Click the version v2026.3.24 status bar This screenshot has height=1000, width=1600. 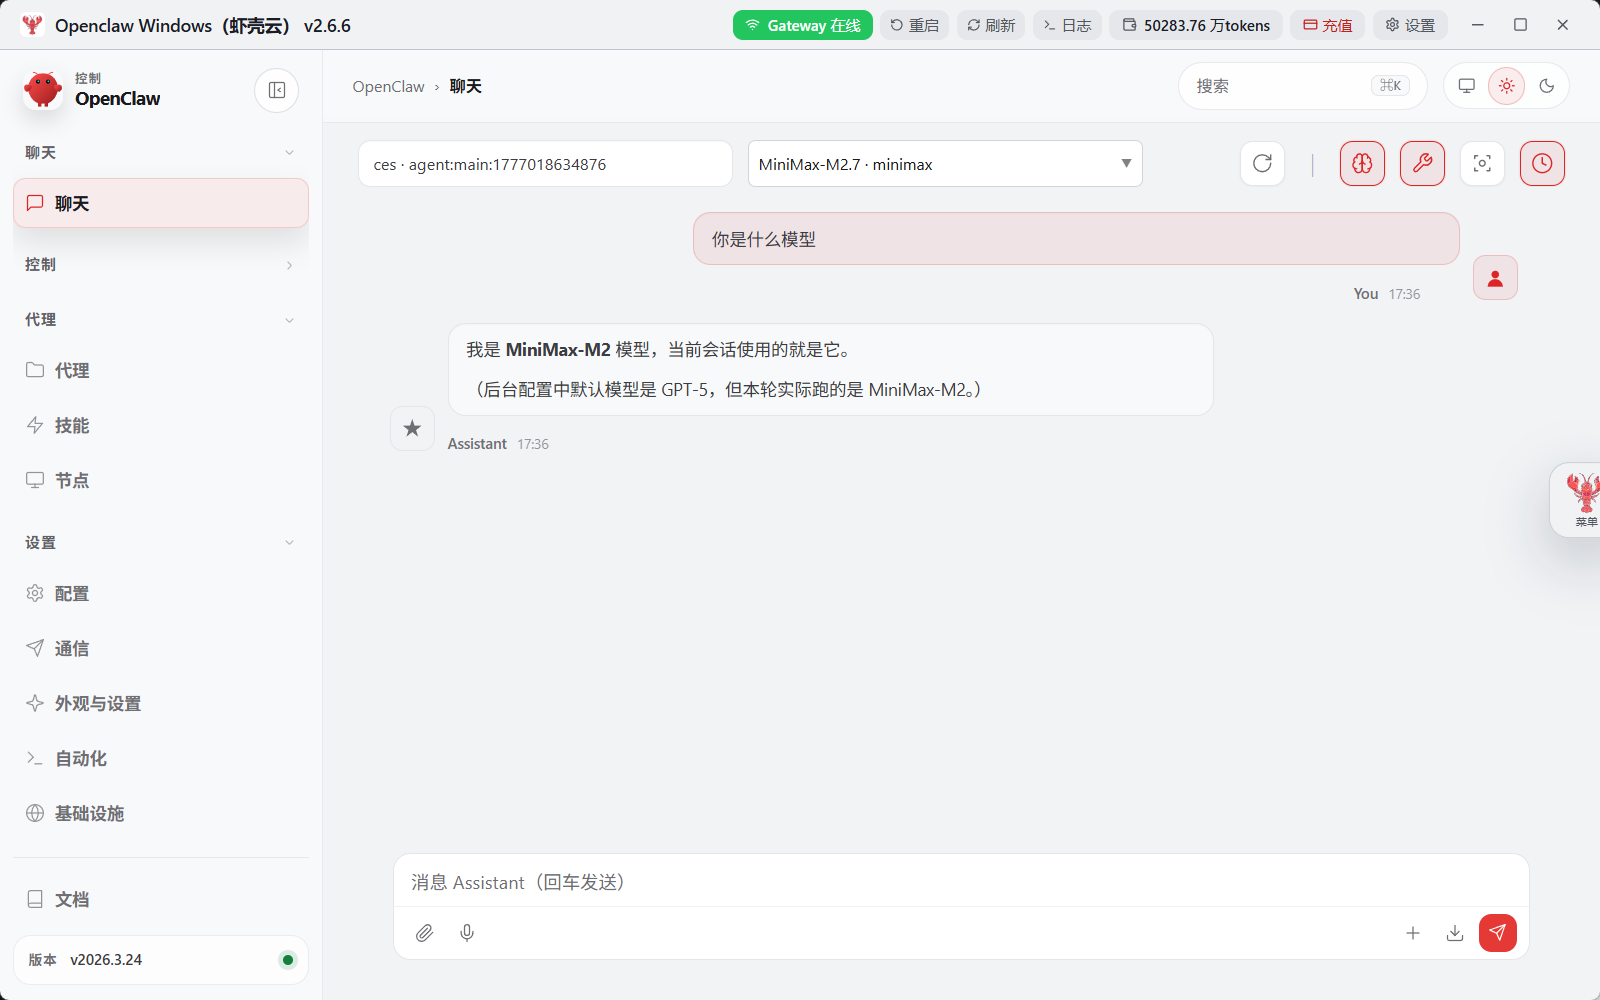[x=161, y=960]
